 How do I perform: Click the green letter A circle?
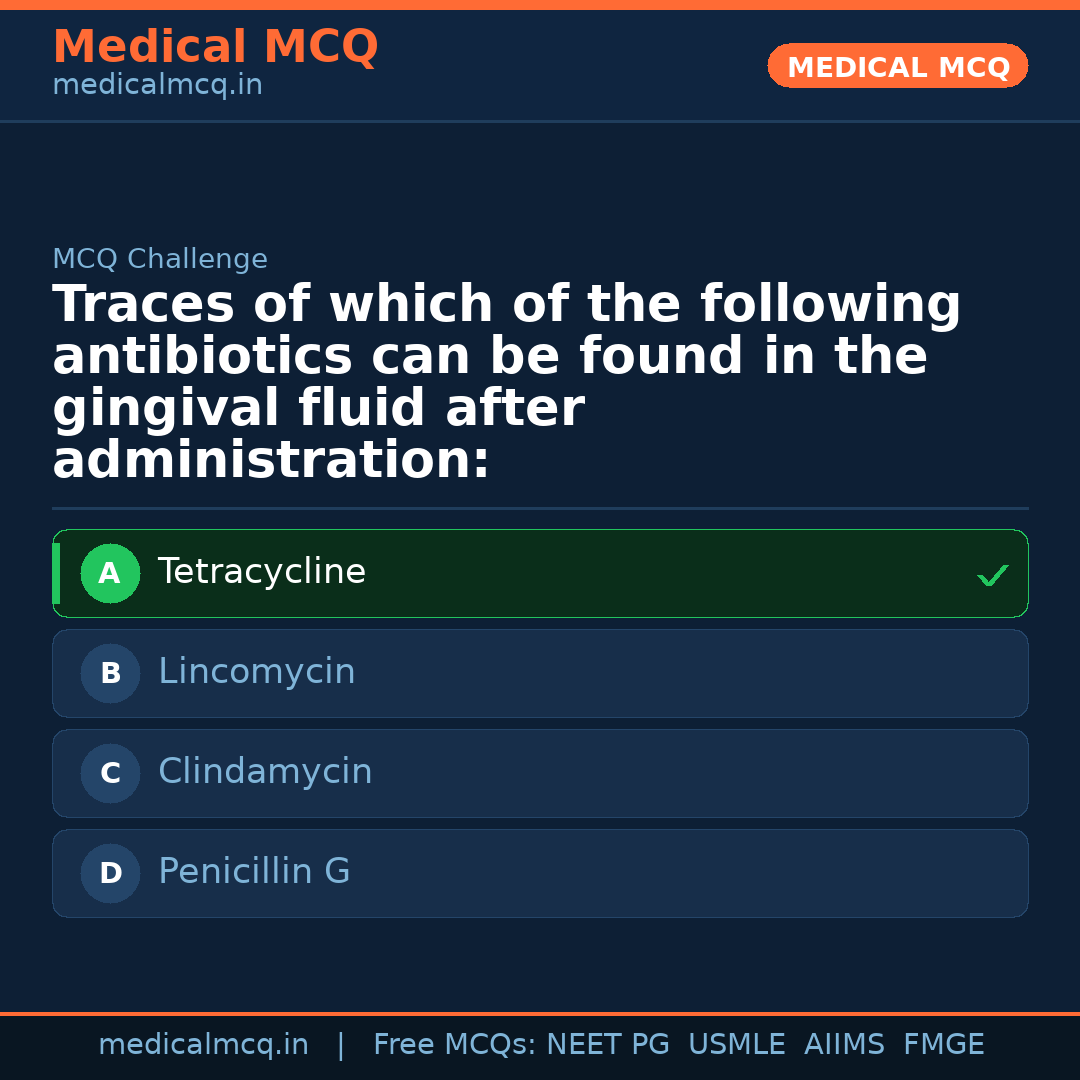point(110,574)
